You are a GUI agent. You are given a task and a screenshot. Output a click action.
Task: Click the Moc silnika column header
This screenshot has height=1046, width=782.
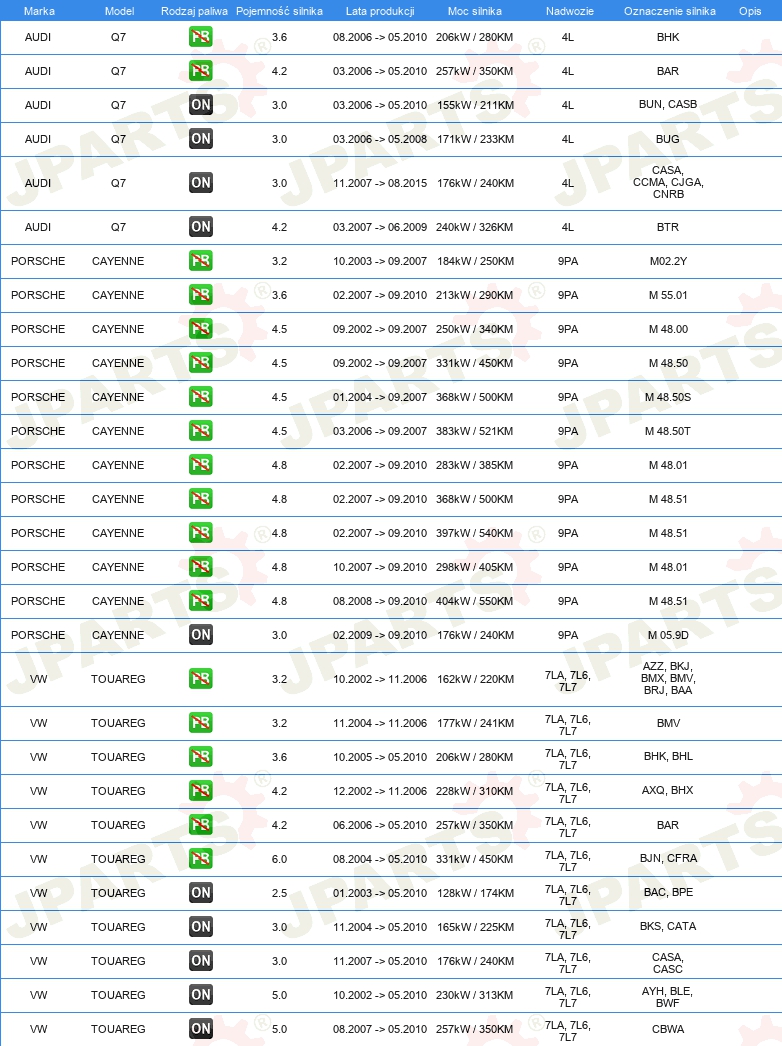(474, 11)
